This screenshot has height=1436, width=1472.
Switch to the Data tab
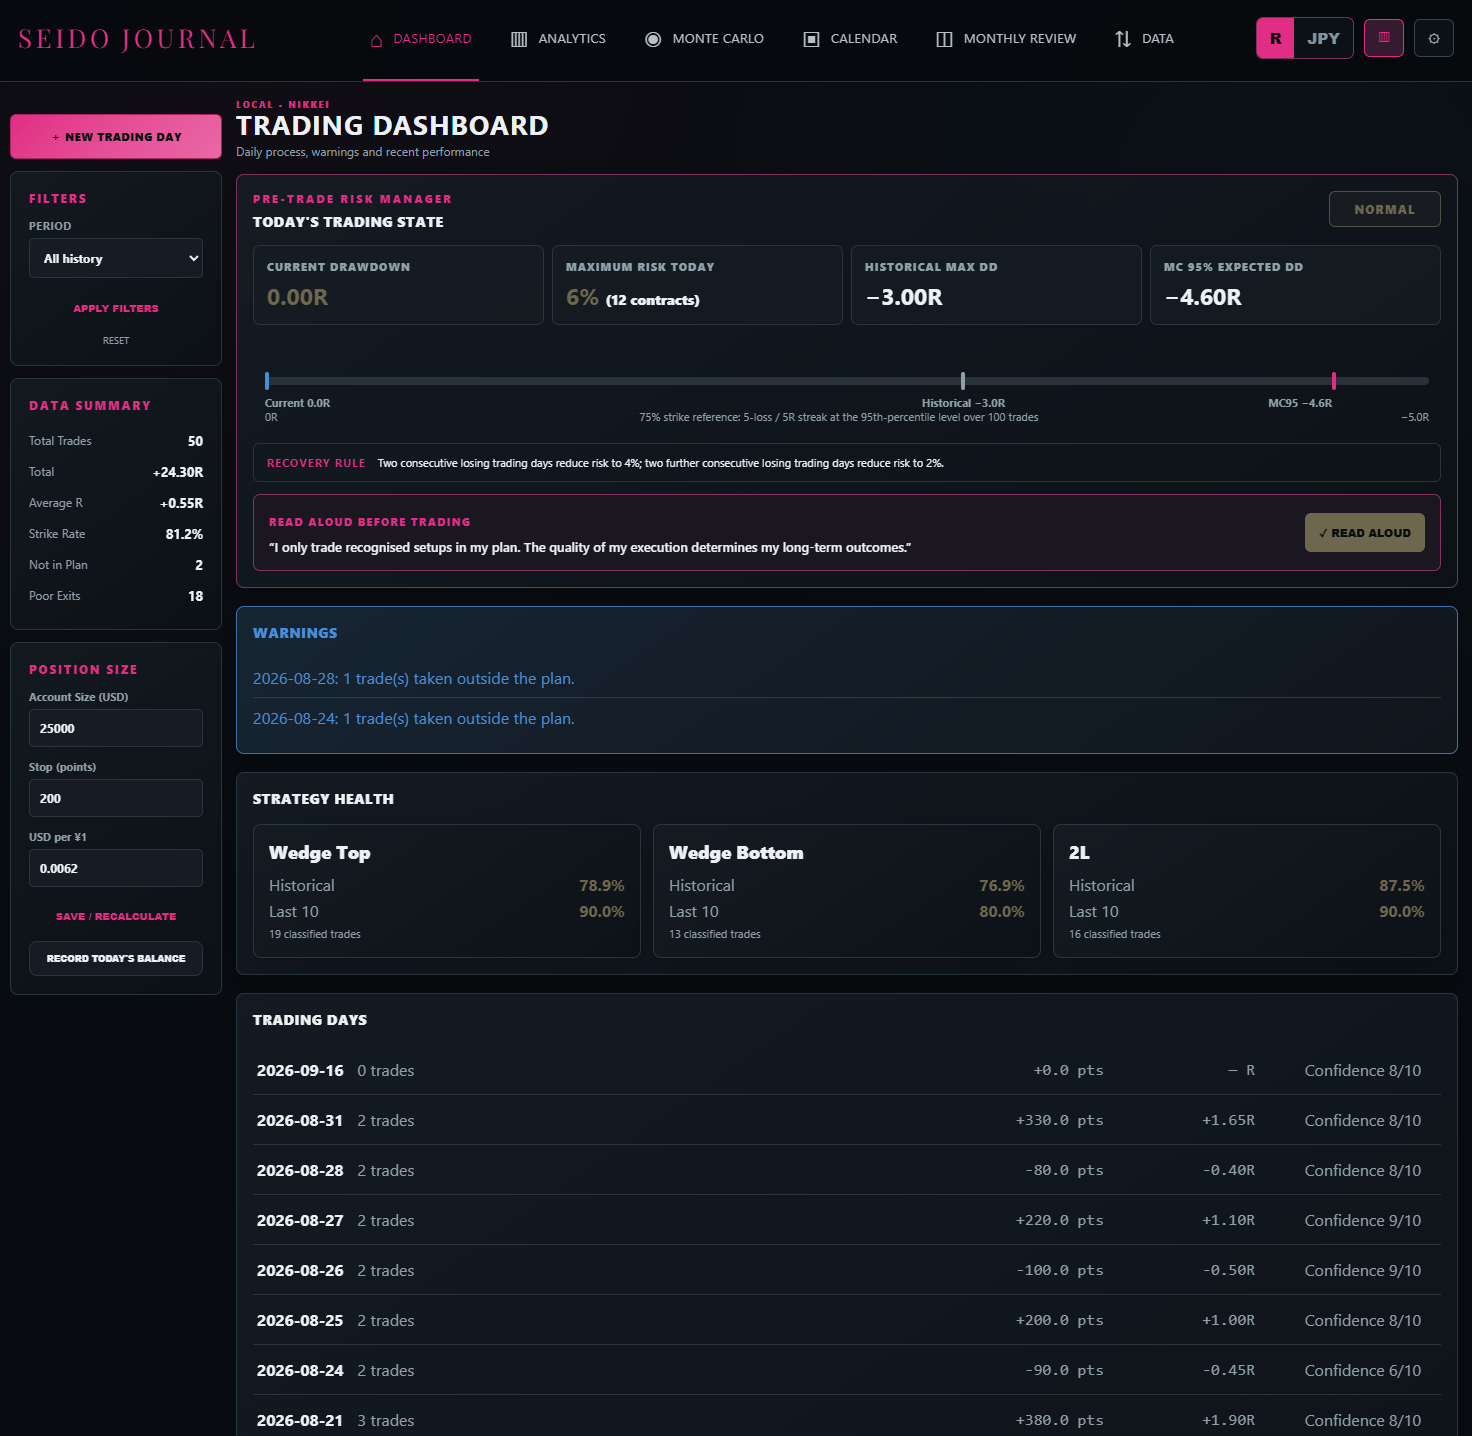[x=1144, y=39]
